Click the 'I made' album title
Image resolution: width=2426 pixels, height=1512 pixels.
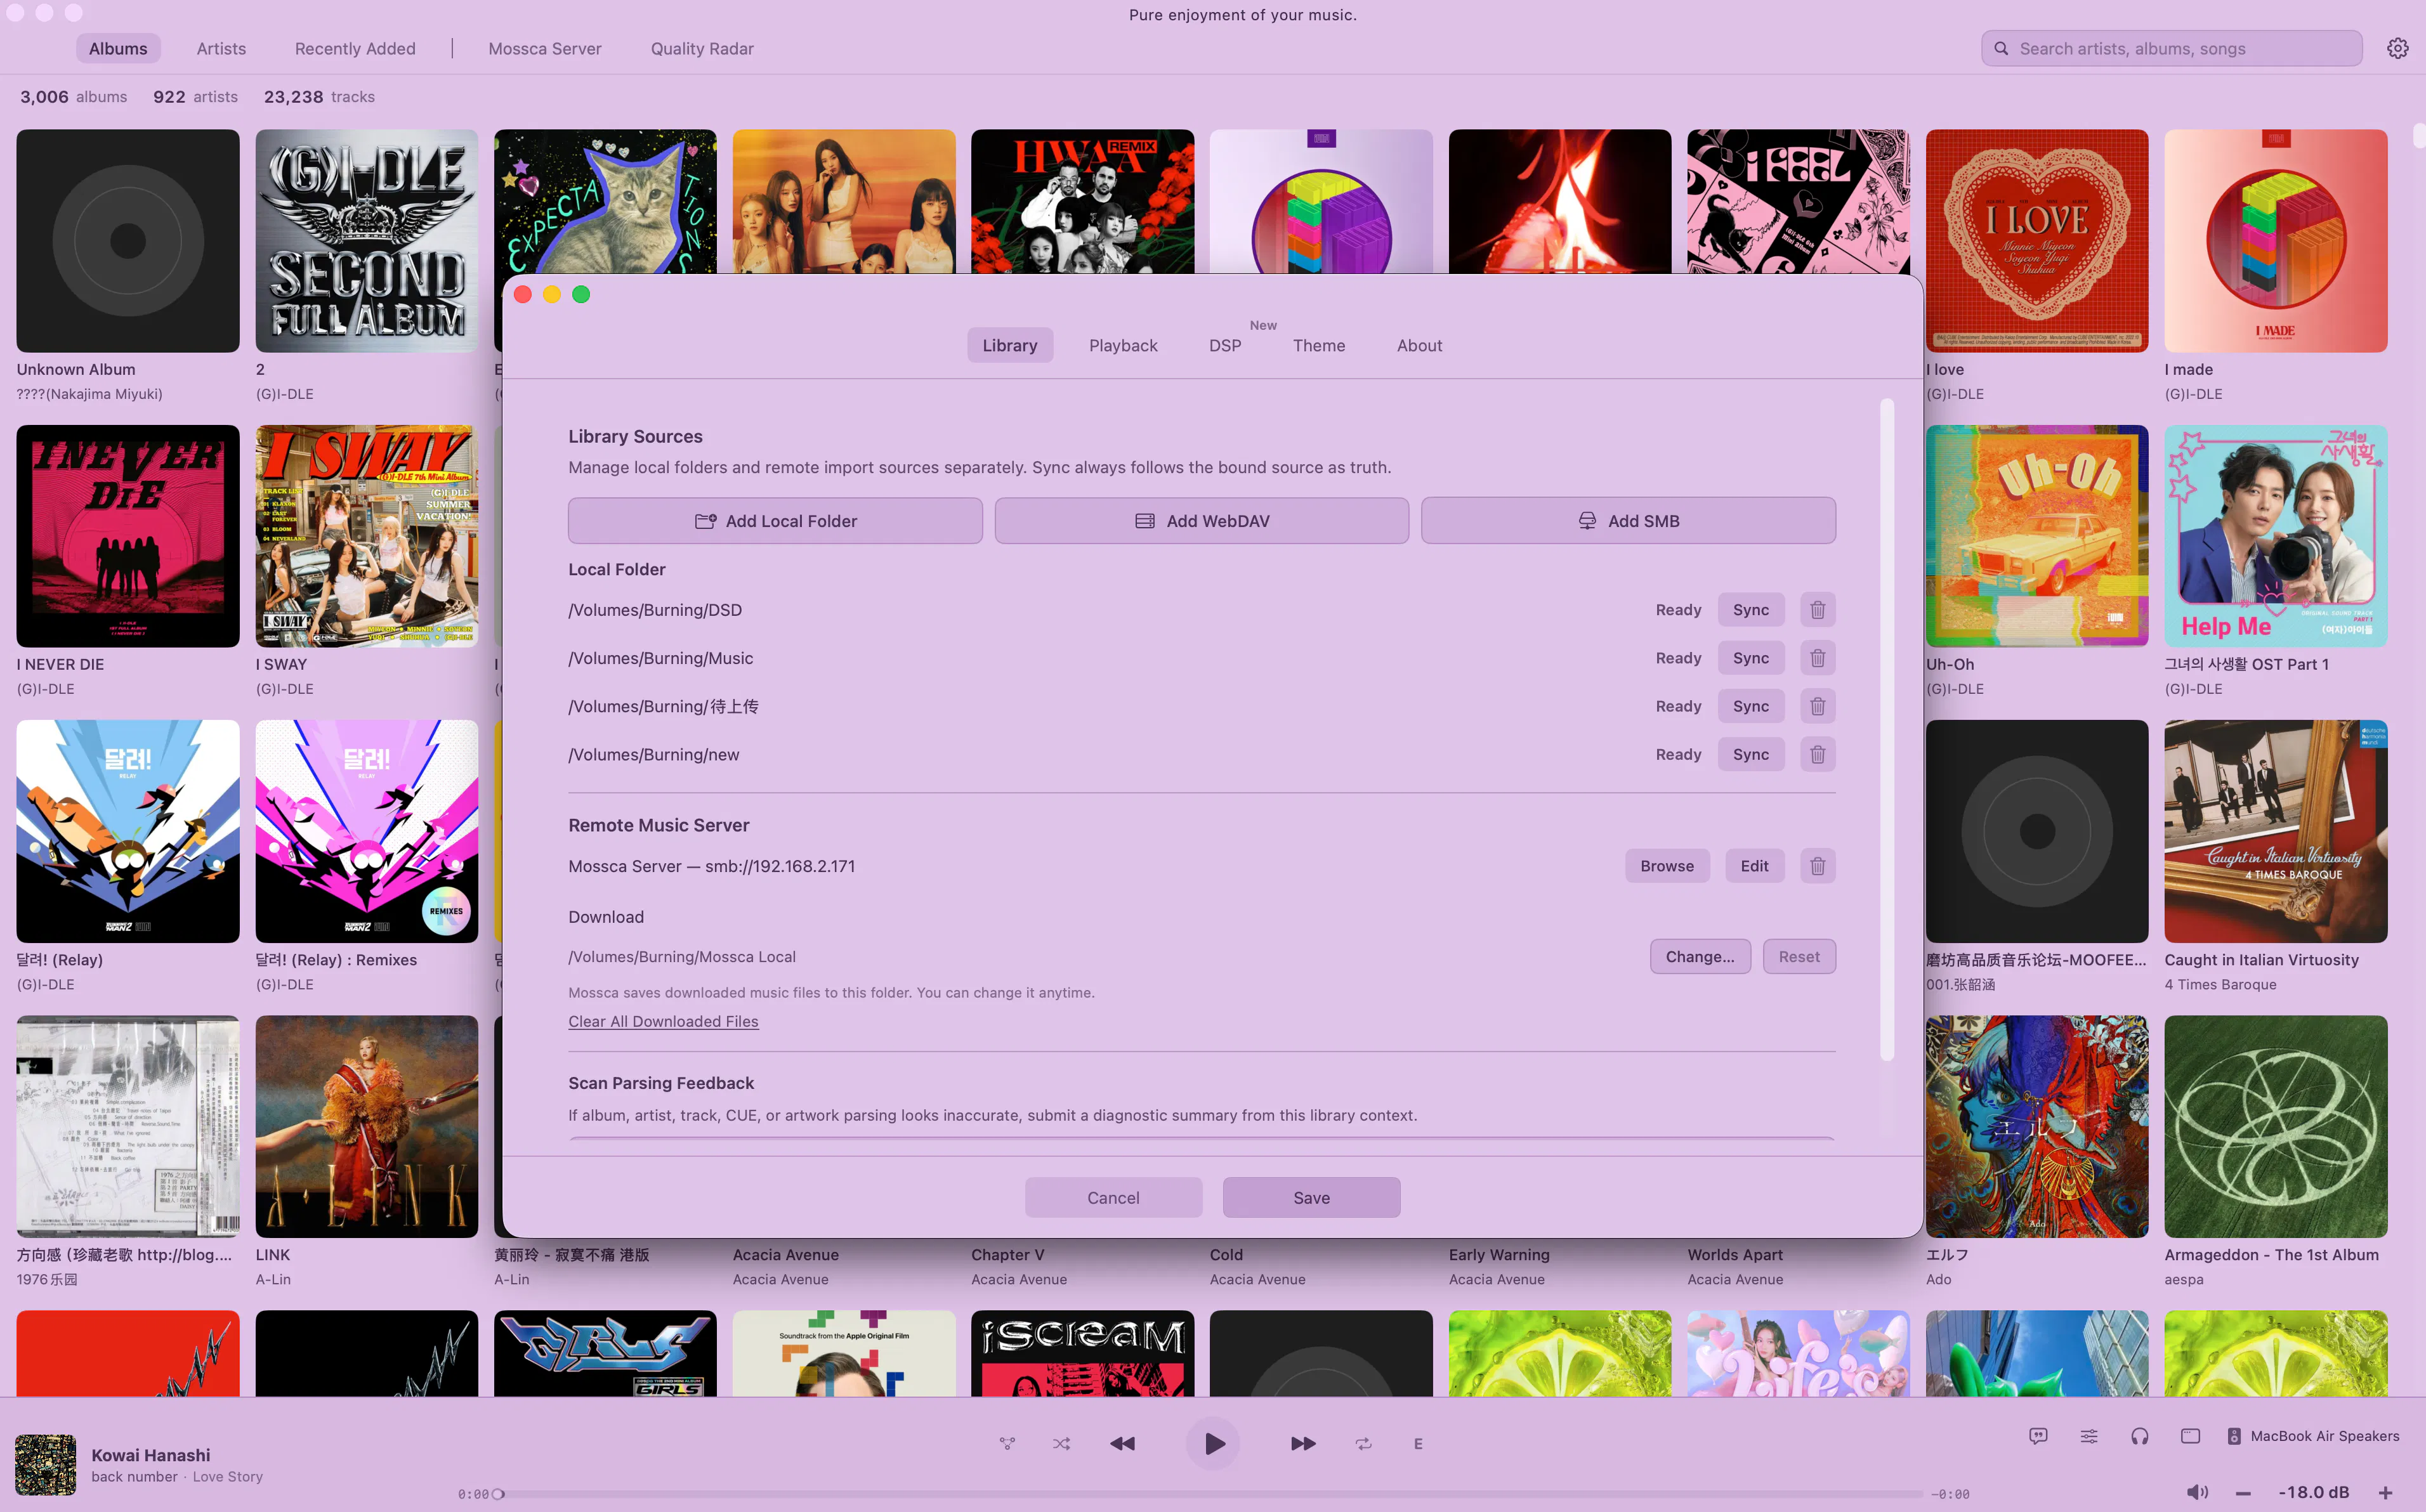(x=2188, y=369)
